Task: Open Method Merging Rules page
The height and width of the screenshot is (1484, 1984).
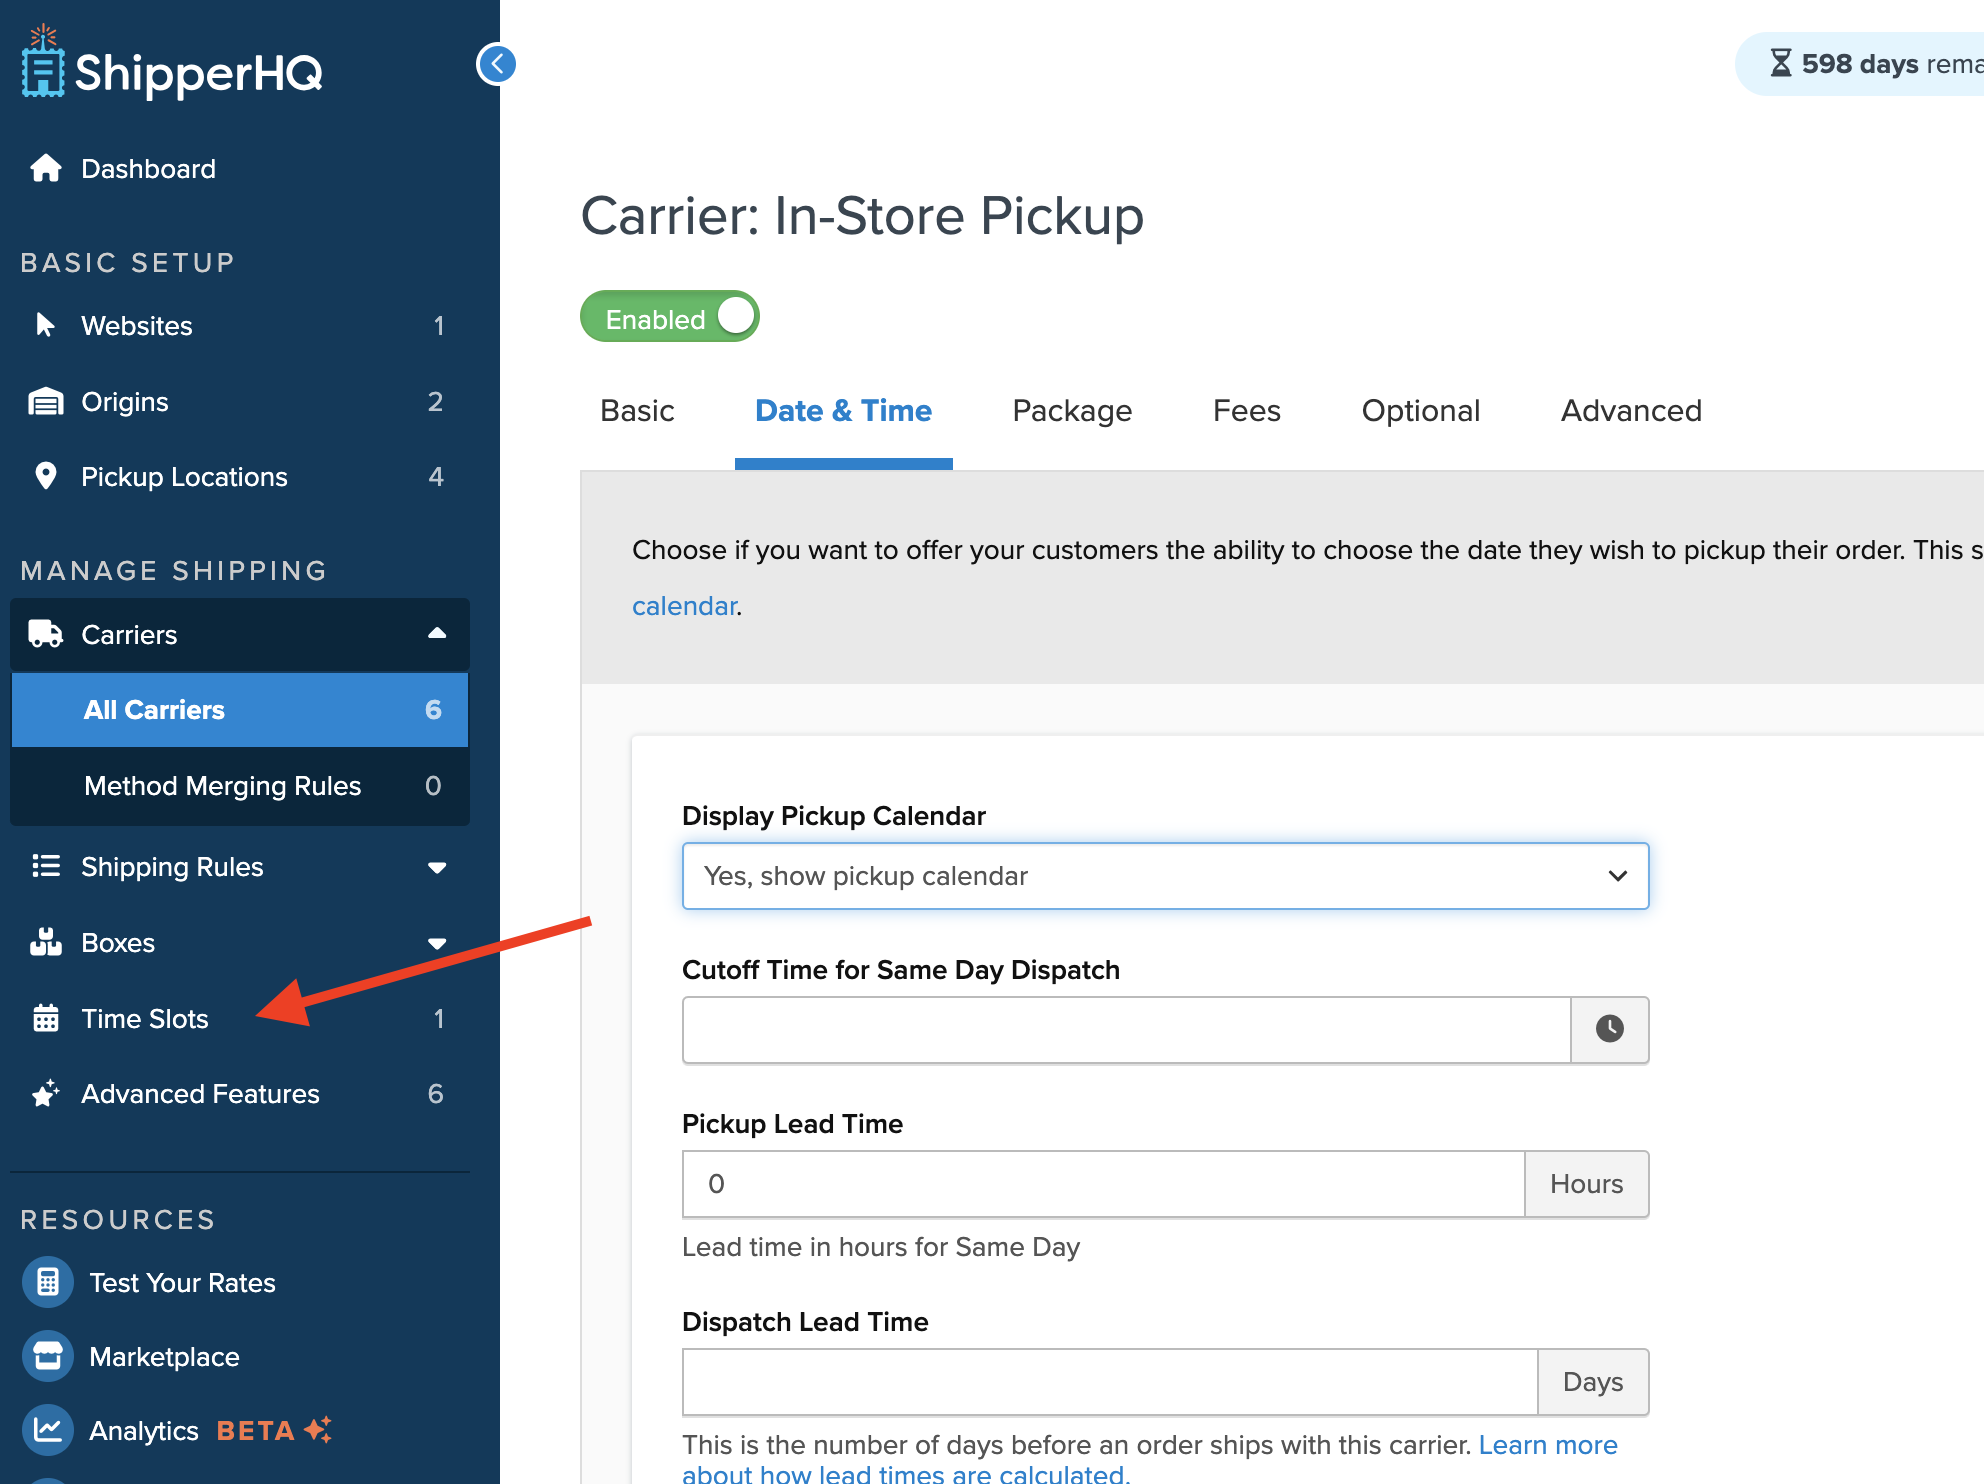Action: [222, 786]
